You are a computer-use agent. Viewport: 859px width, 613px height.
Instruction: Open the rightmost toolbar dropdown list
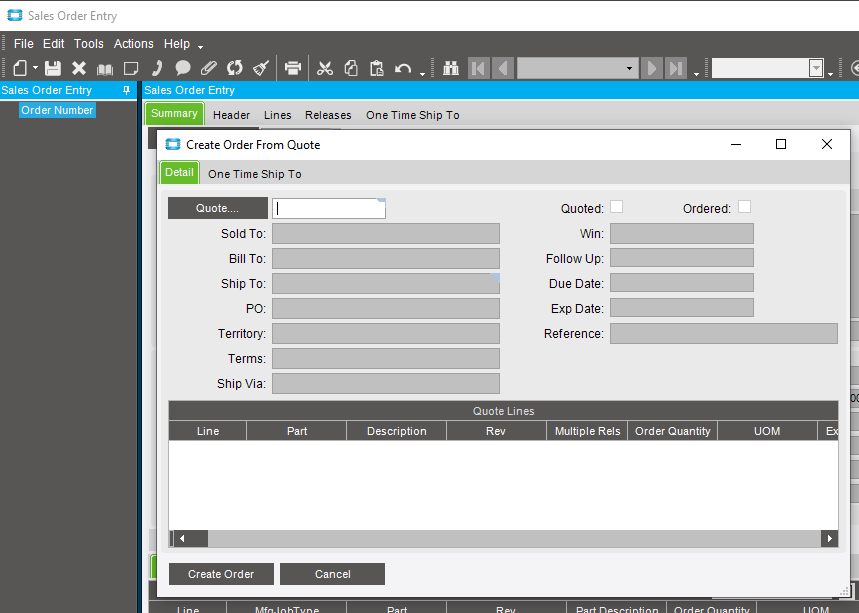[816, 68]
